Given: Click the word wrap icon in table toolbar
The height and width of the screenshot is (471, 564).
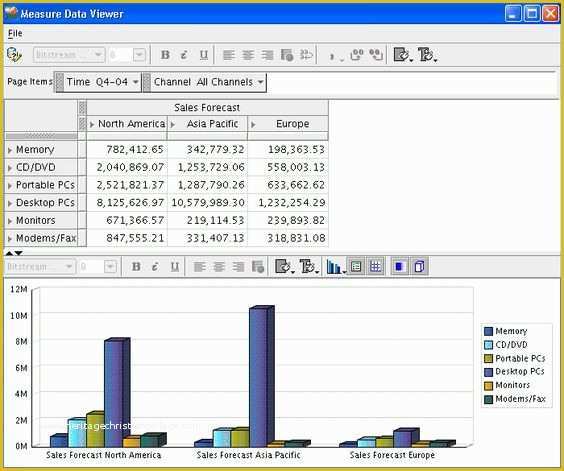Looking at the screenshot, I should click(306, 55).
